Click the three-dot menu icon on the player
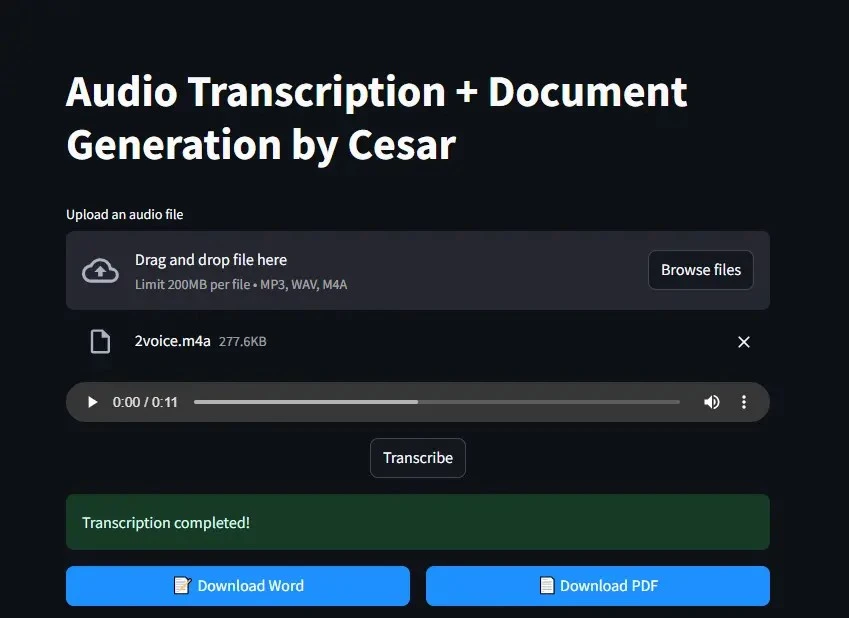The image size is (849, 618). tap(744, 401)
